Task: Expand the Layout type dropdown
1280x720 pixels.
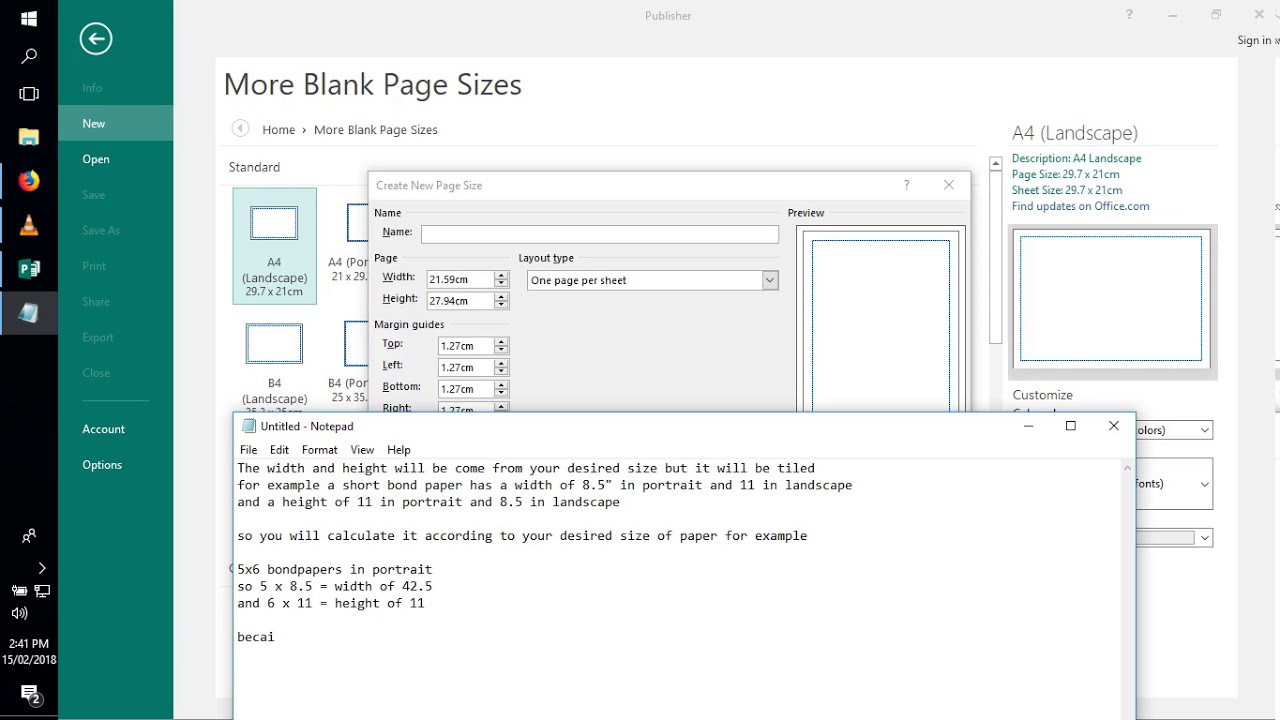Action: [770, 280]
